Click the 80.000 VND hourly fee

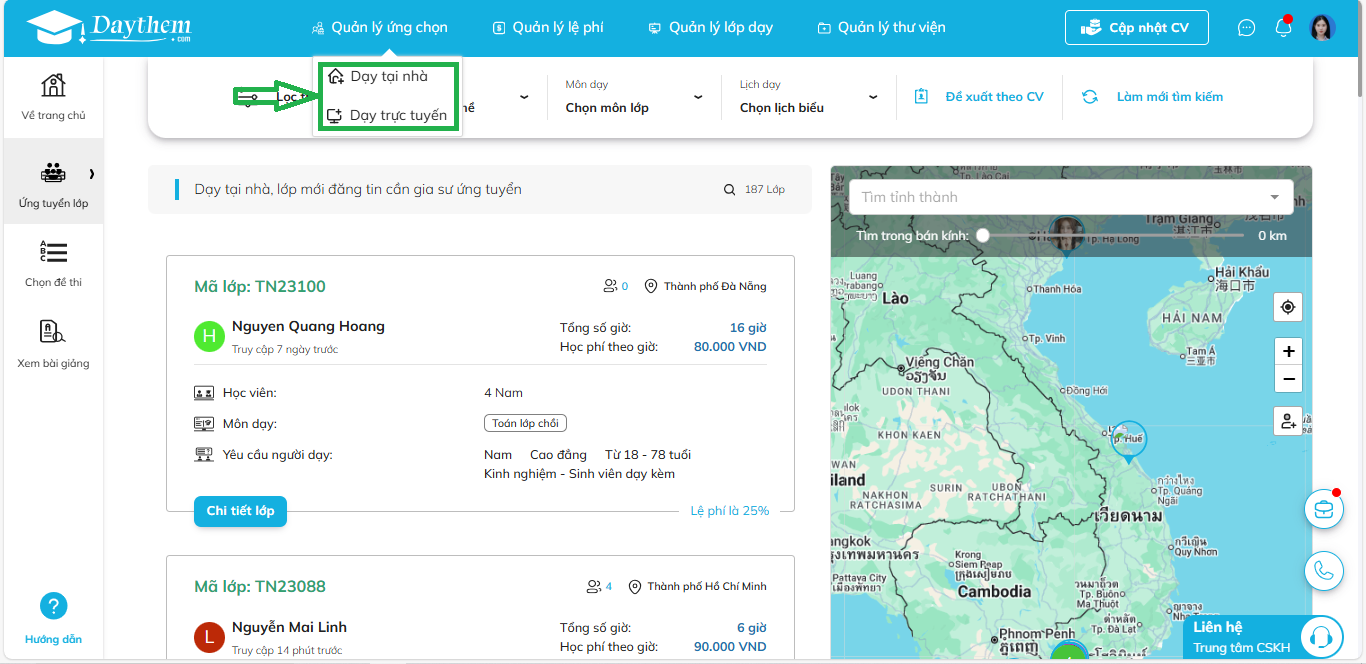[730, 347]
